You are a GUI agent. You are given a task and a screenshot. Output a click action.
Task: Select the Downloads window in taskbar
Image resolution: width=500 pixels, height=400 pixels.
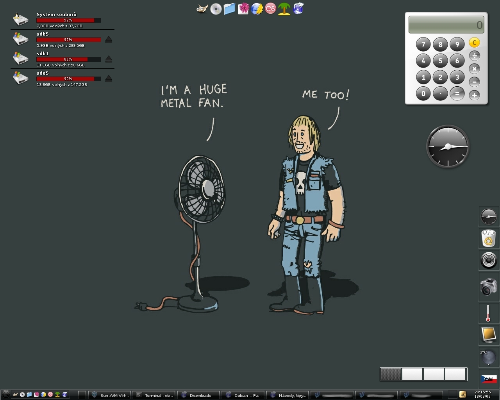coord(198,395)
